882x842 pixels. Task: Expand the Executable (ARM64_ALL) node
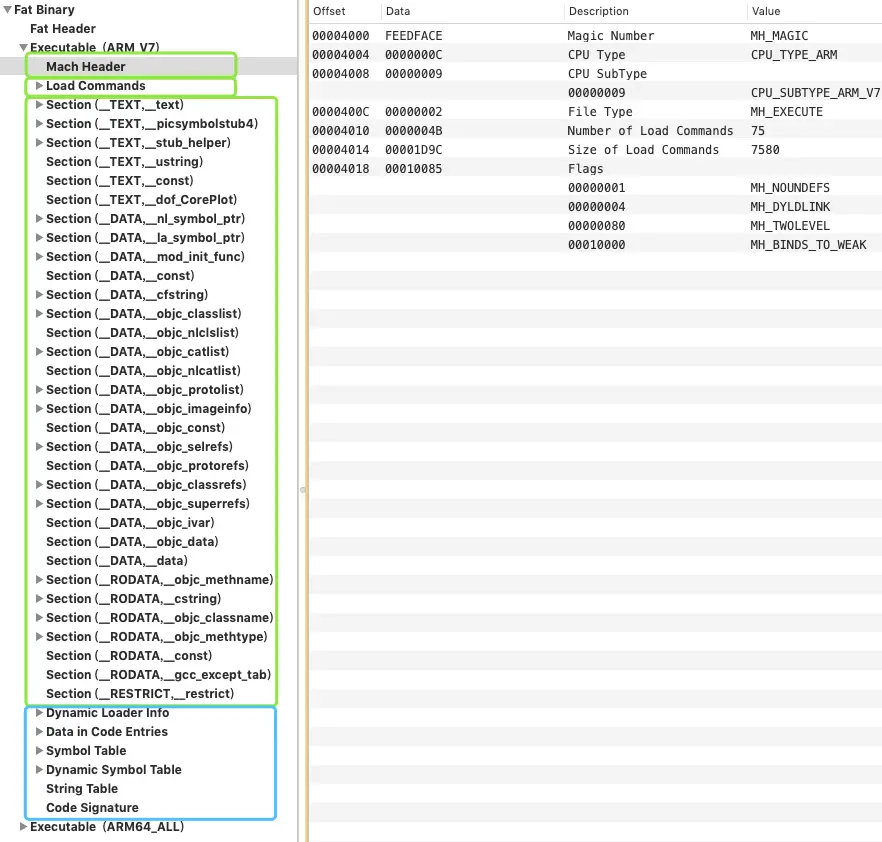coord(24,827)
